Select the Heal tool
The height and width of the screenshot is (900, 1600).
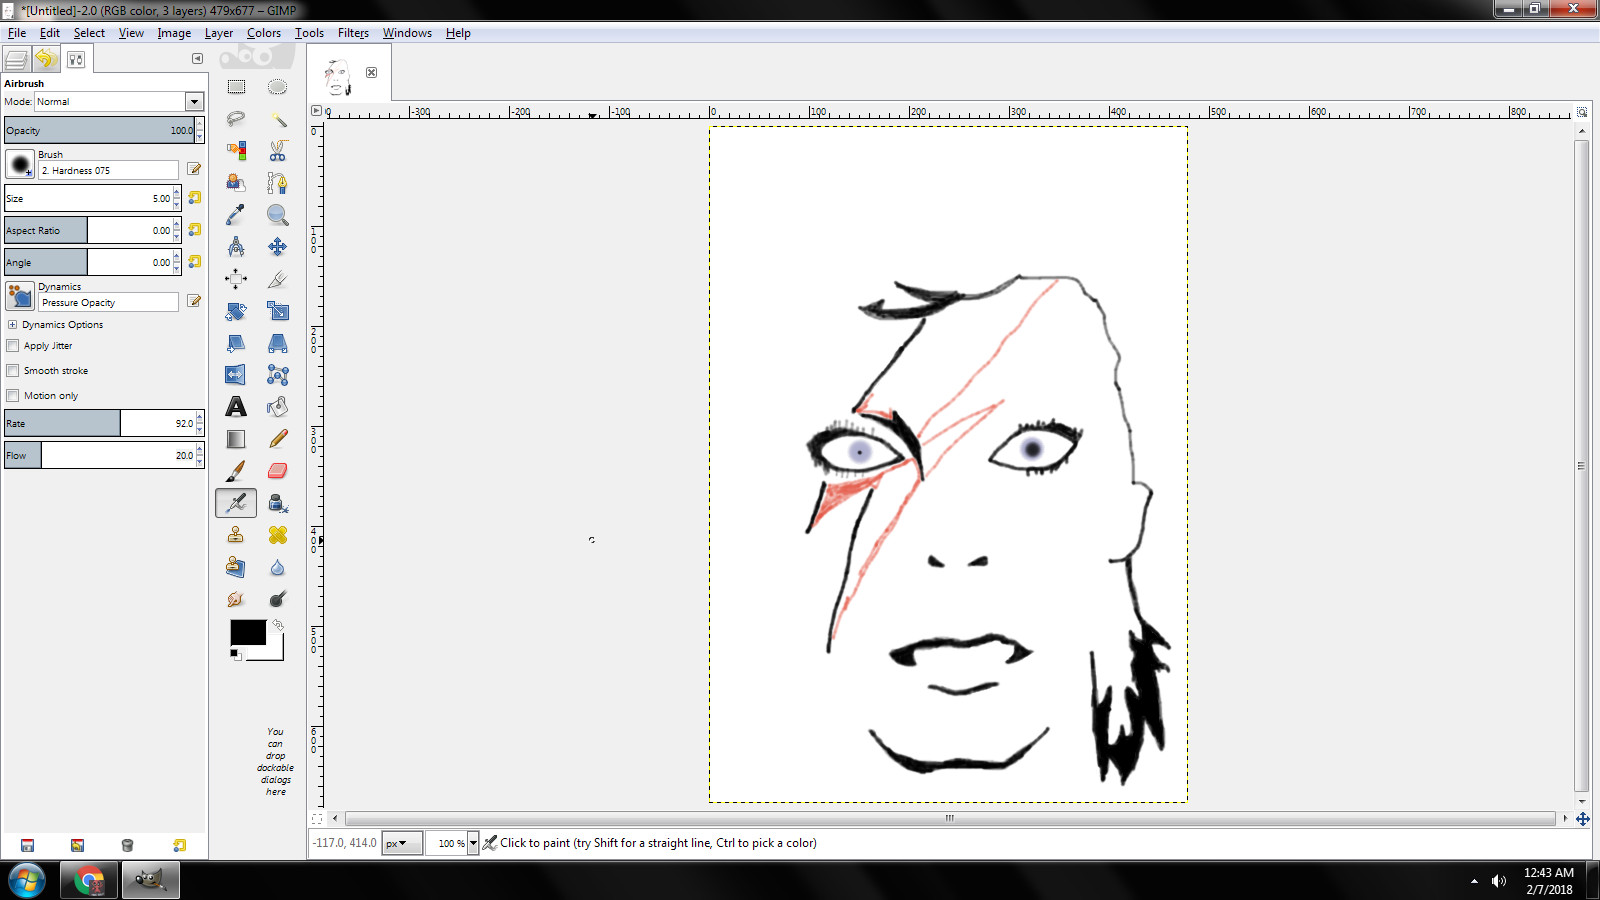point(278,535)
